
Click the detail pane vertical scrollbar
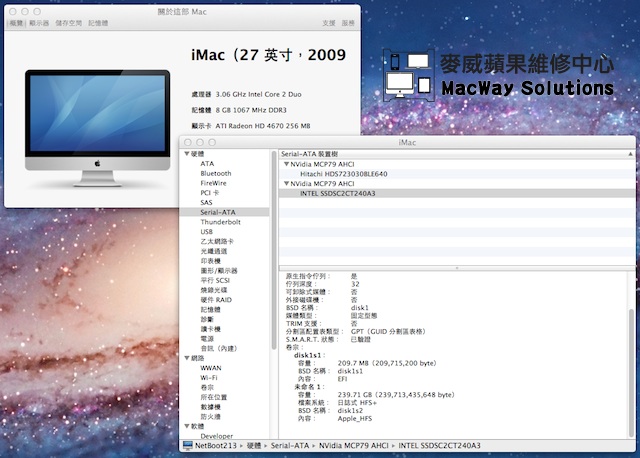[x=631, y=373]
